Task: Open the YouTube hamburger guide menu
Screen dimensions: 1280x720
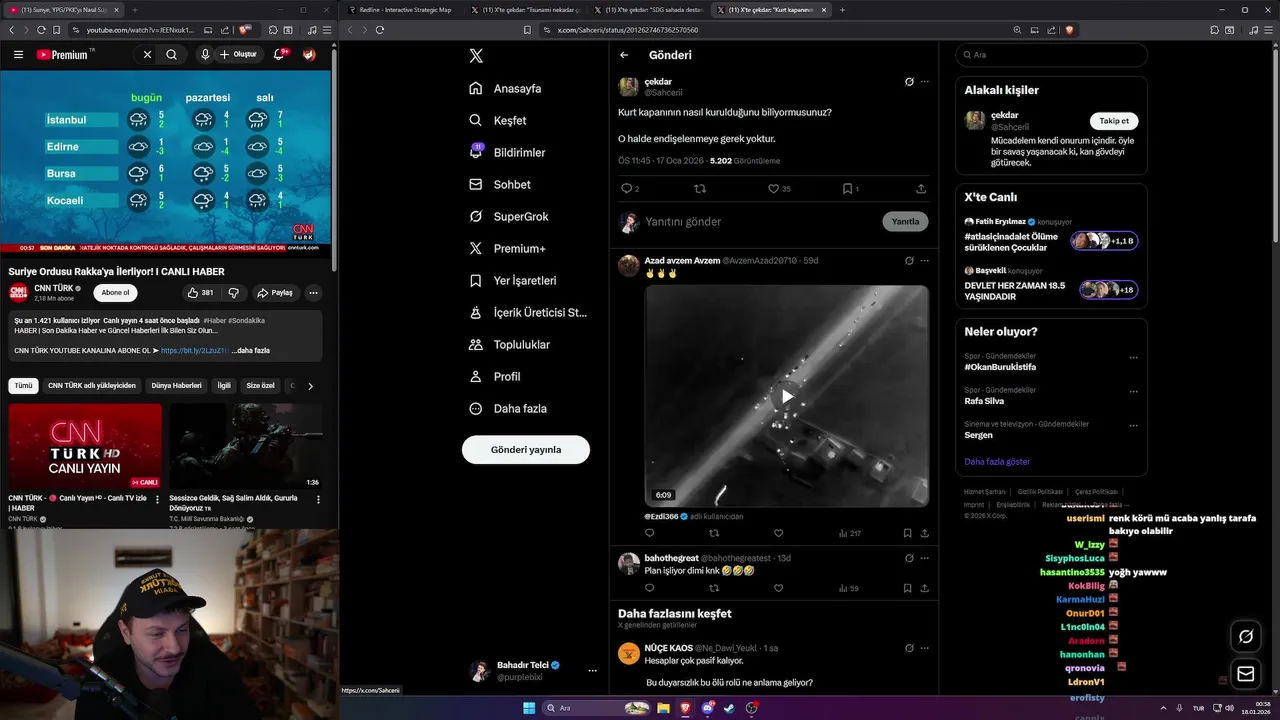Action: (18, 55)
